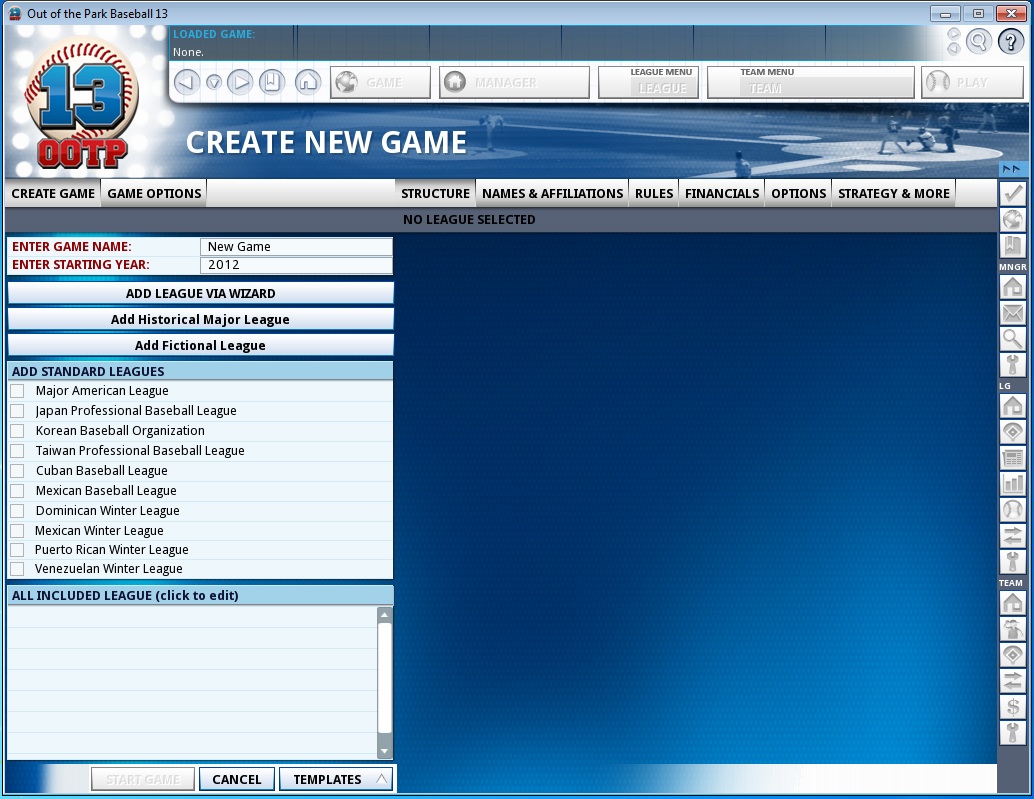Viewport: 1034px width, 799px height.
Task: Click Add Fictional League button
Action: coord(200,345)
